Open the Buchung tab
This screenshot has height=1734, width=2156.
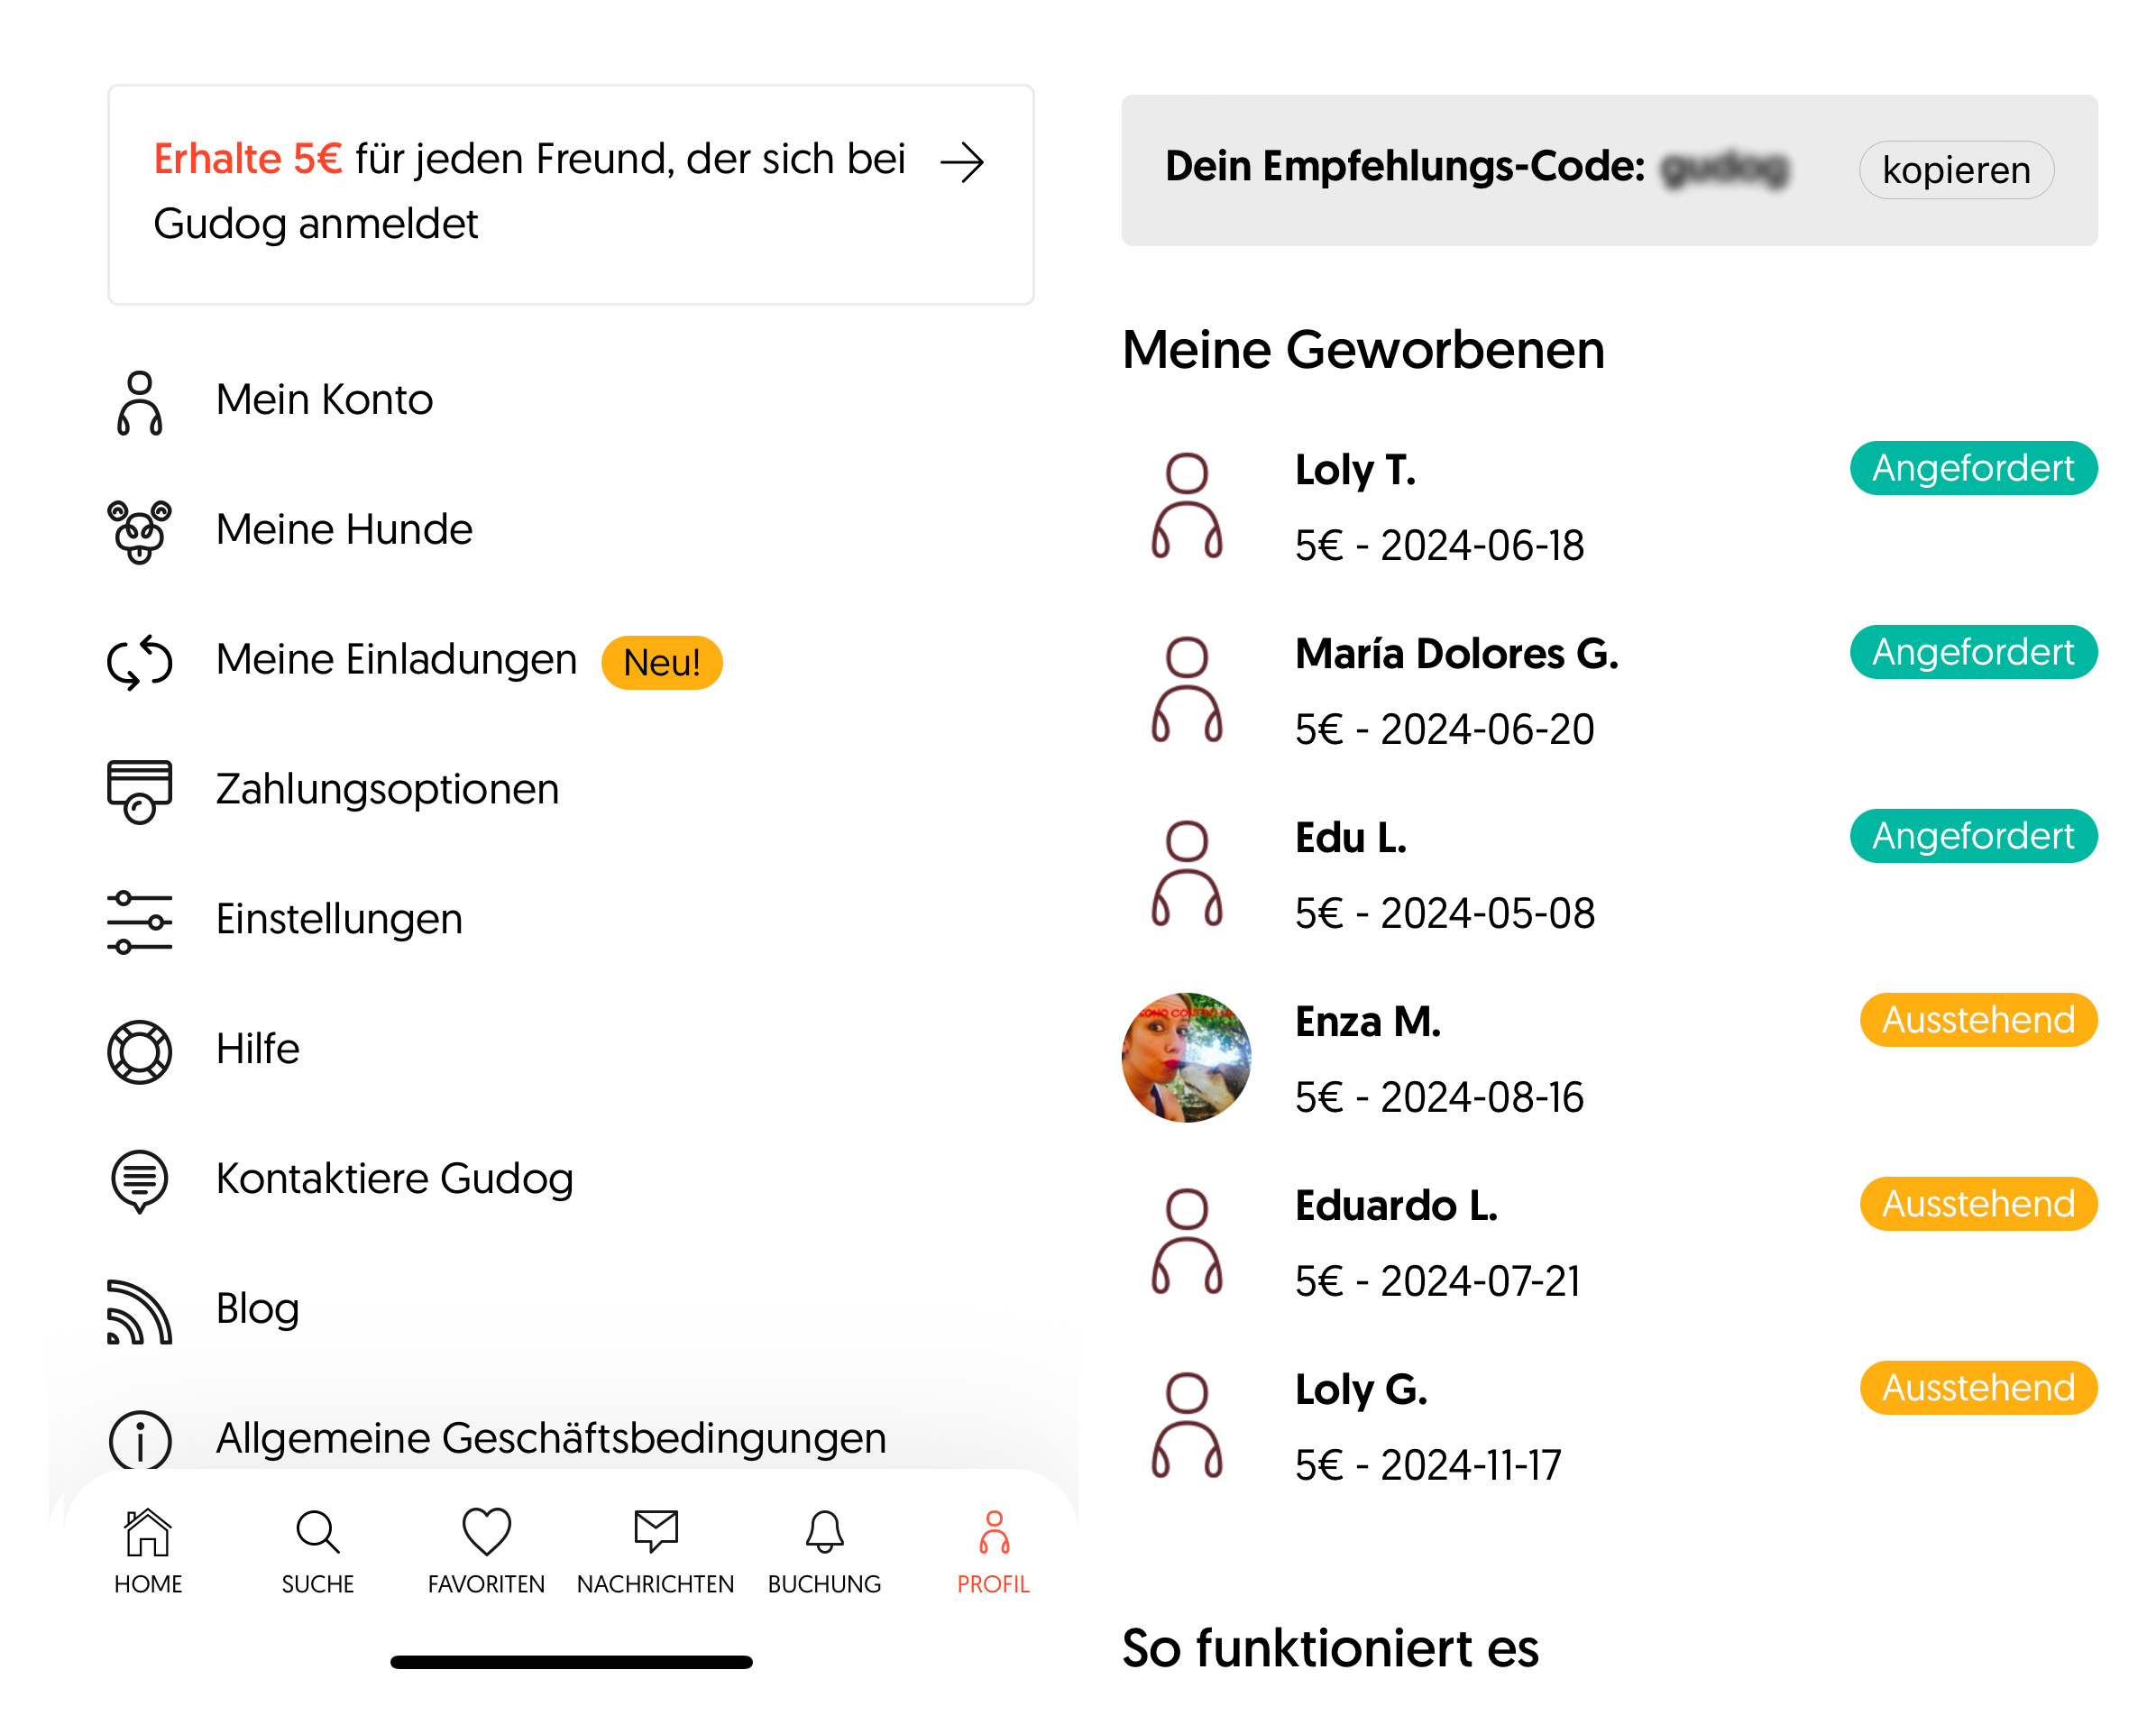pos(824,1550)
